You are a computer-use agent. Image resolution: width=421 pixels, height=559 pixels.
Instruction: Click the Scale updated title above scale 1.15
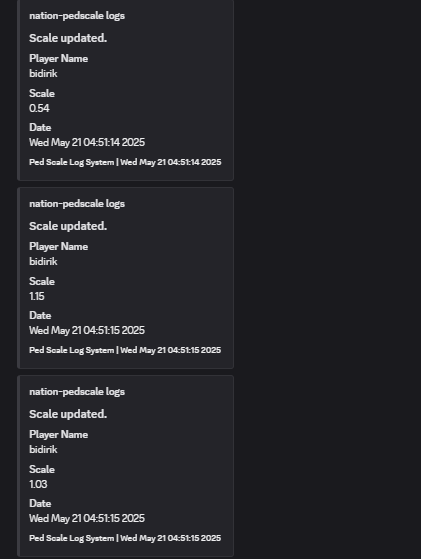pyautogui.click(x=68, y=226)
